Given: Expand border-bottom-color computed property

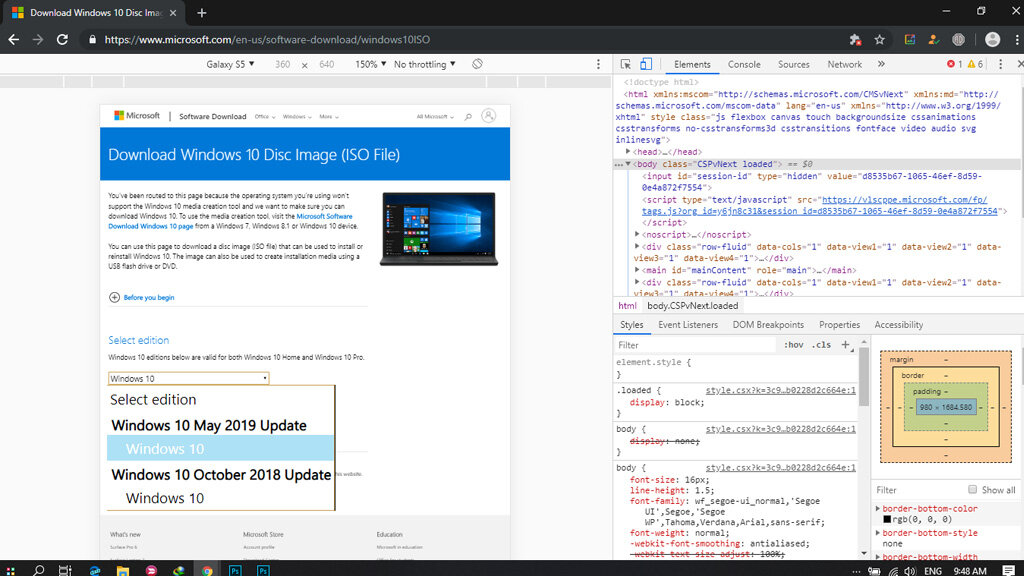Looking at the screenshot, I should [x=878, y=508].
